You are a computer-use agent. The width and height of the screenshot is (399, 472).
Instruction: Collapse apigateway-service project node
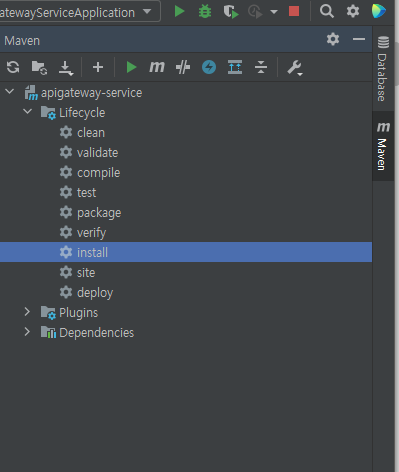coord(10,91)
